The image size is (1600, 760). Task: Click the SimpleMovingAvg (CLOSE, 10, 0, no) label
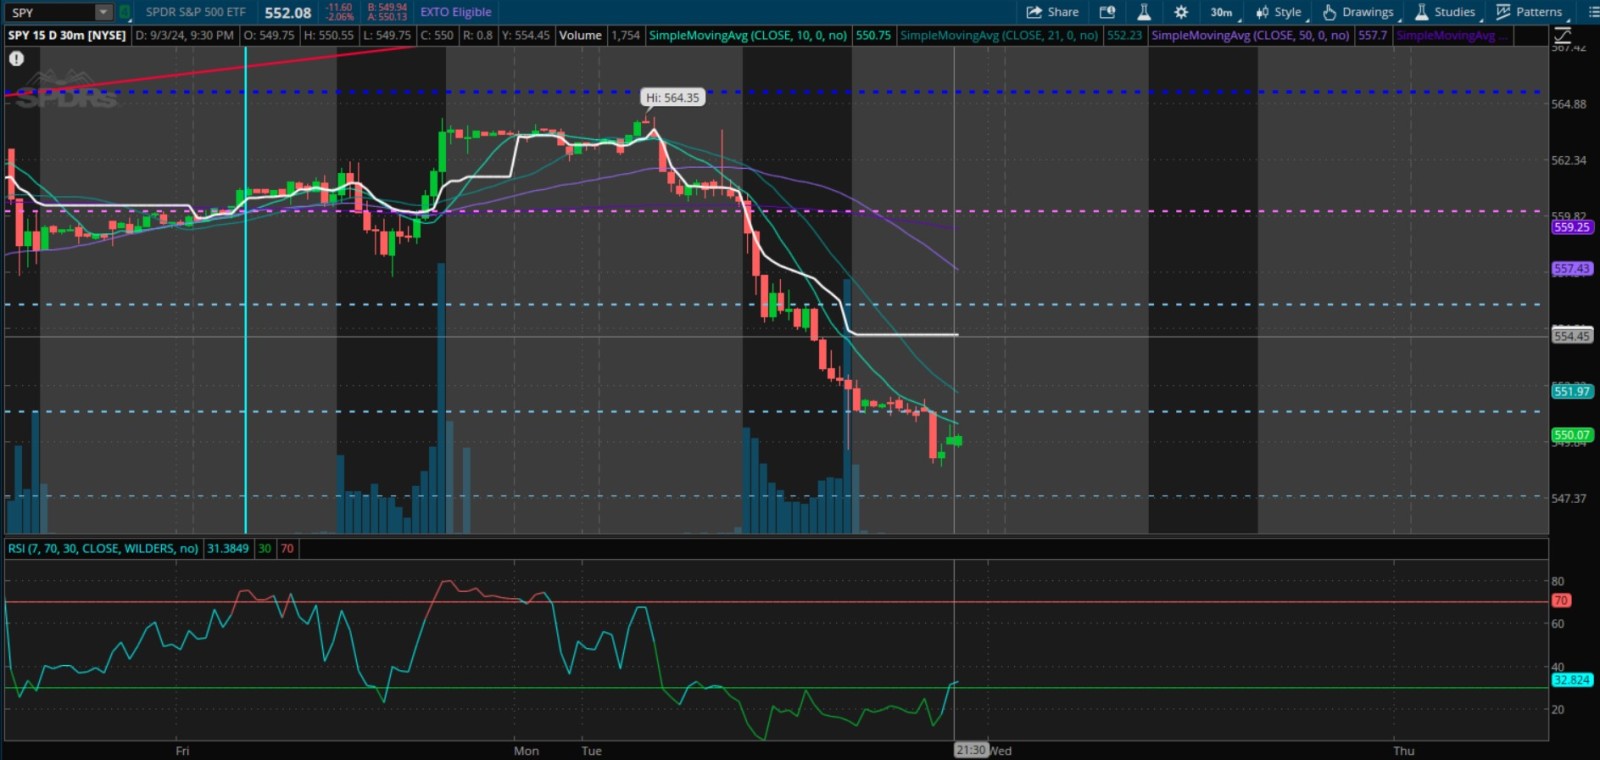[x=748, y=35]
